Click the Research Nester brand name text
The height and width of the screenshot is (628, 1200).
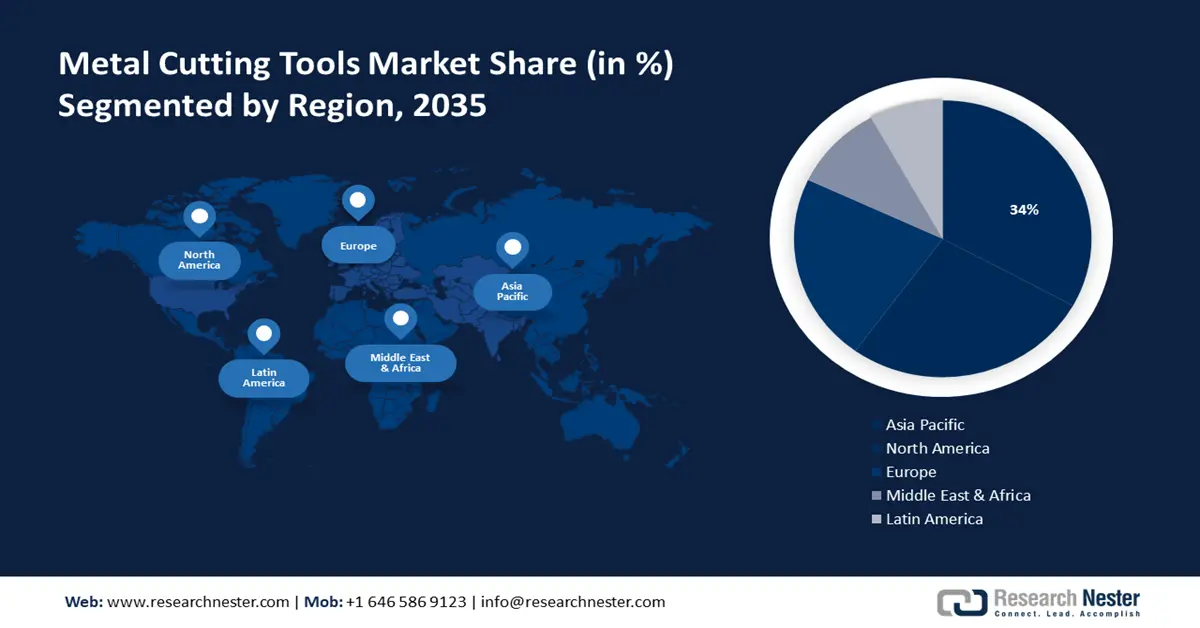coord(1066,598)
